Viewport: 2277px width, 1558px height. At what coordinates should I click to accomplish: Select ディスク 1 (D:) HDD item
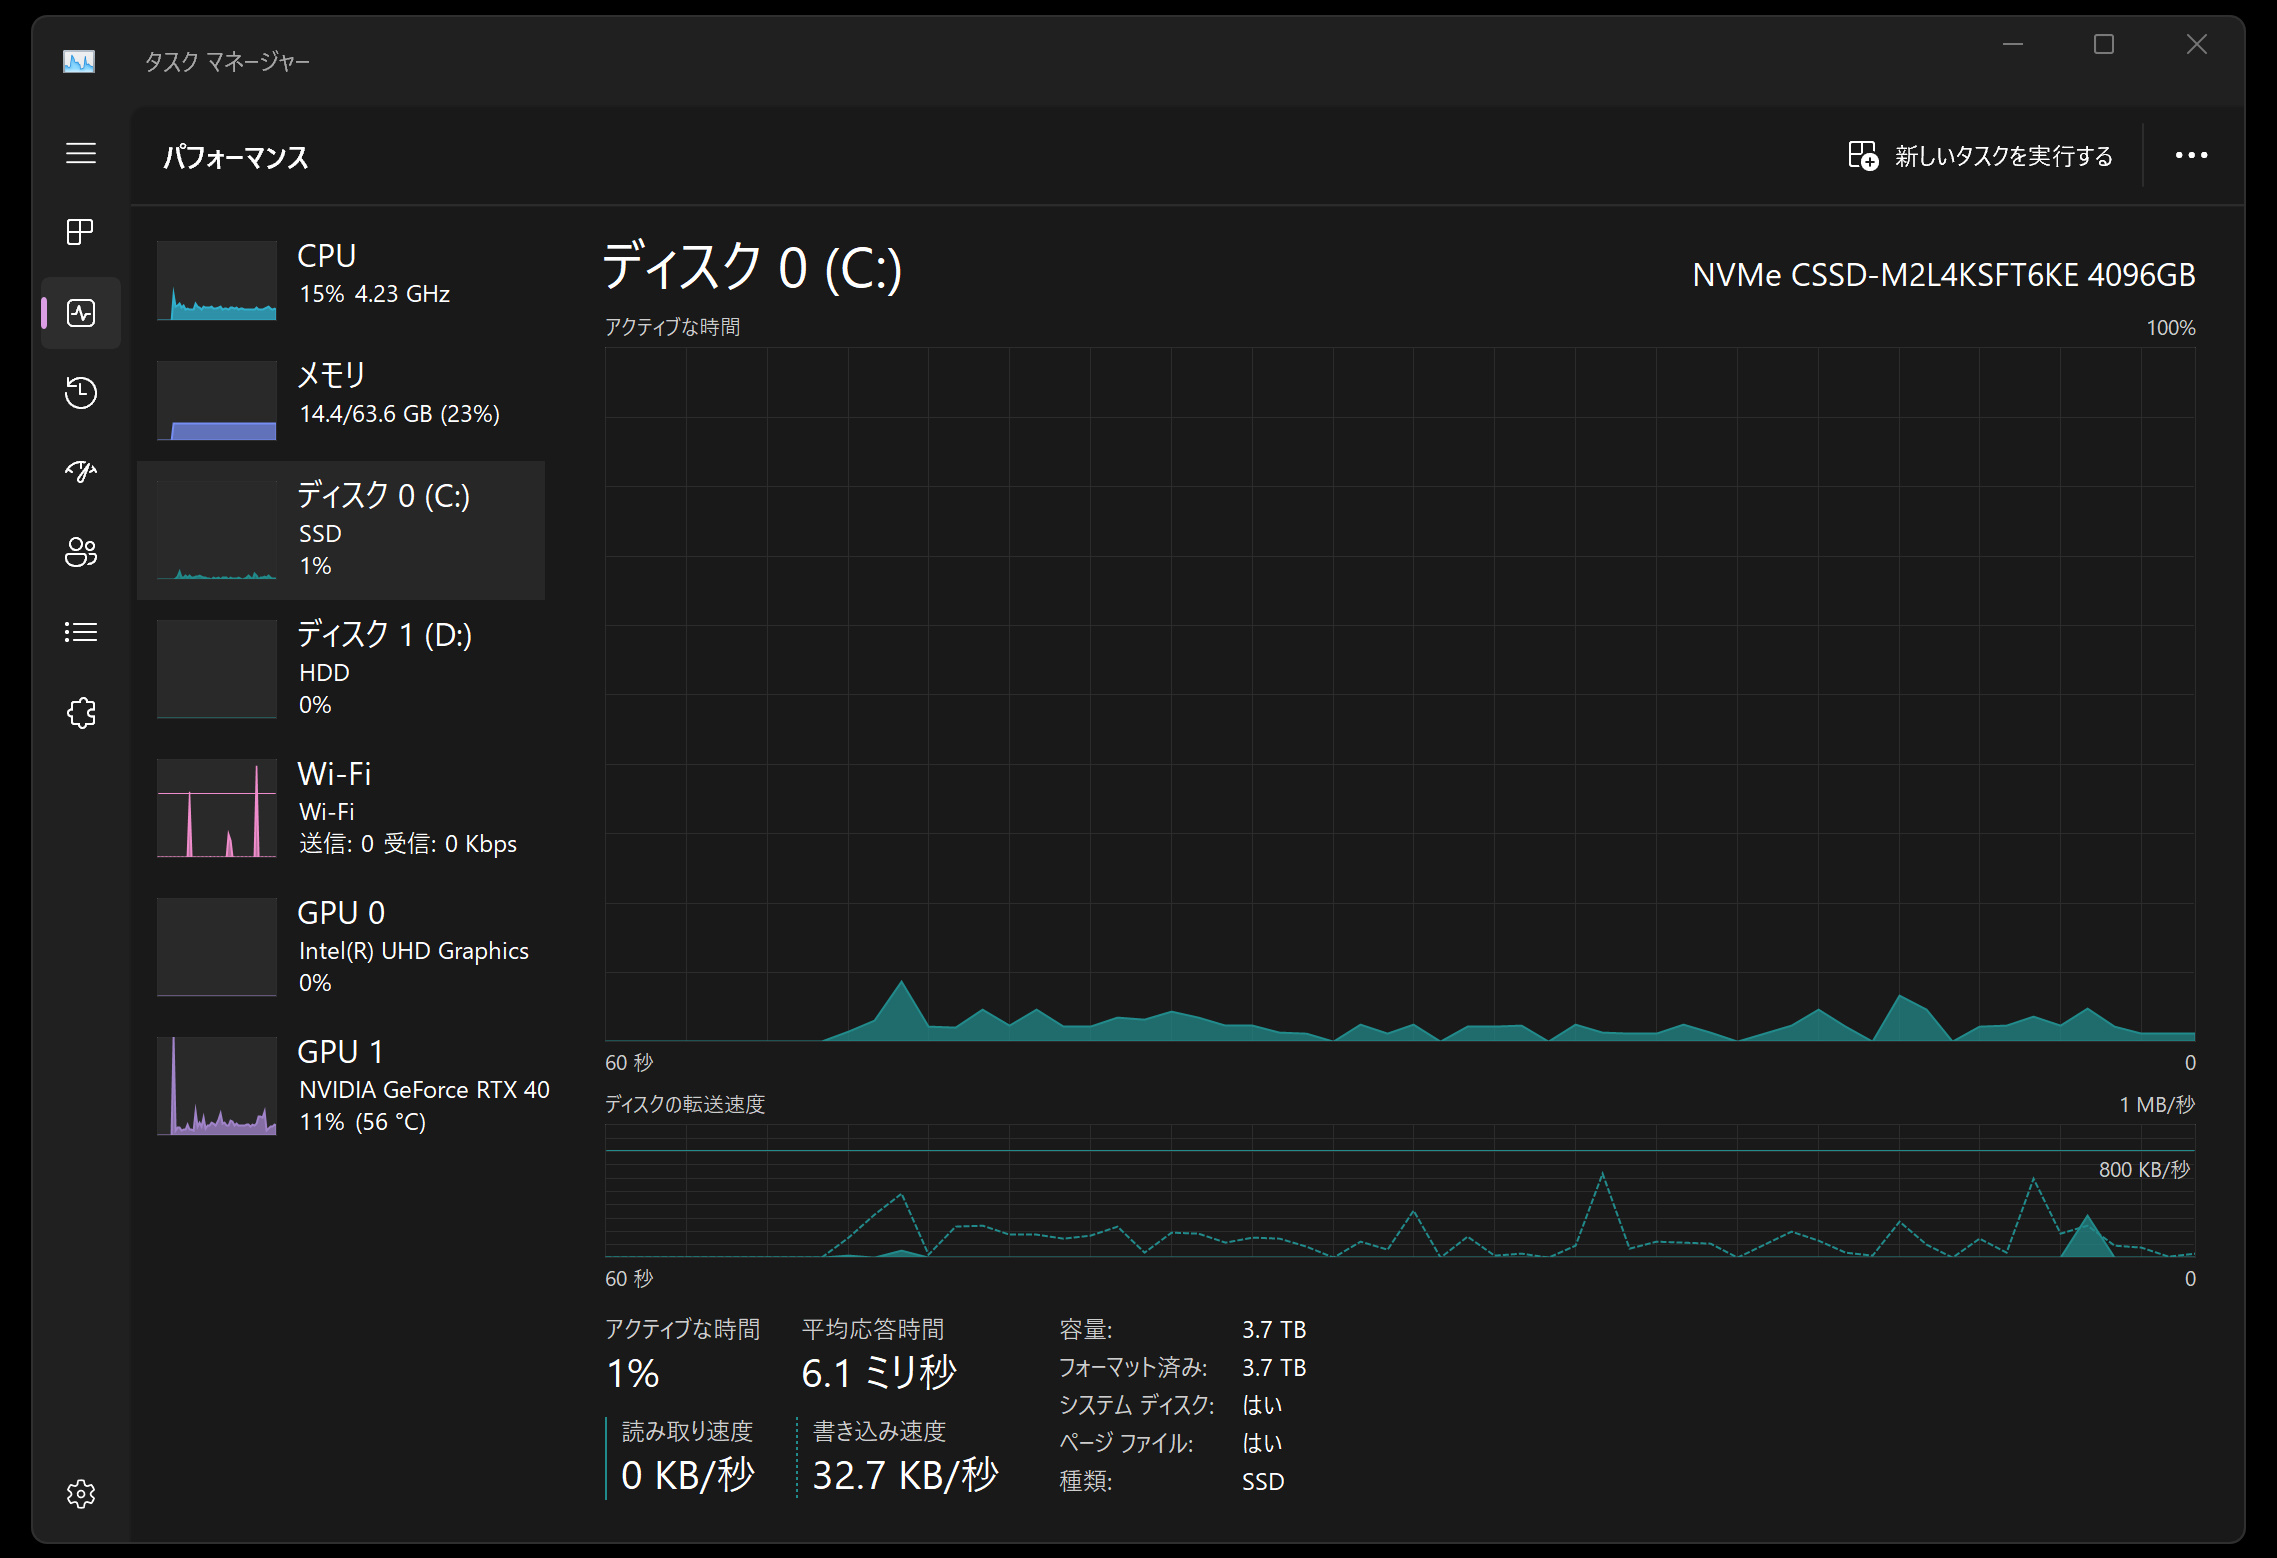click(340, 669)
